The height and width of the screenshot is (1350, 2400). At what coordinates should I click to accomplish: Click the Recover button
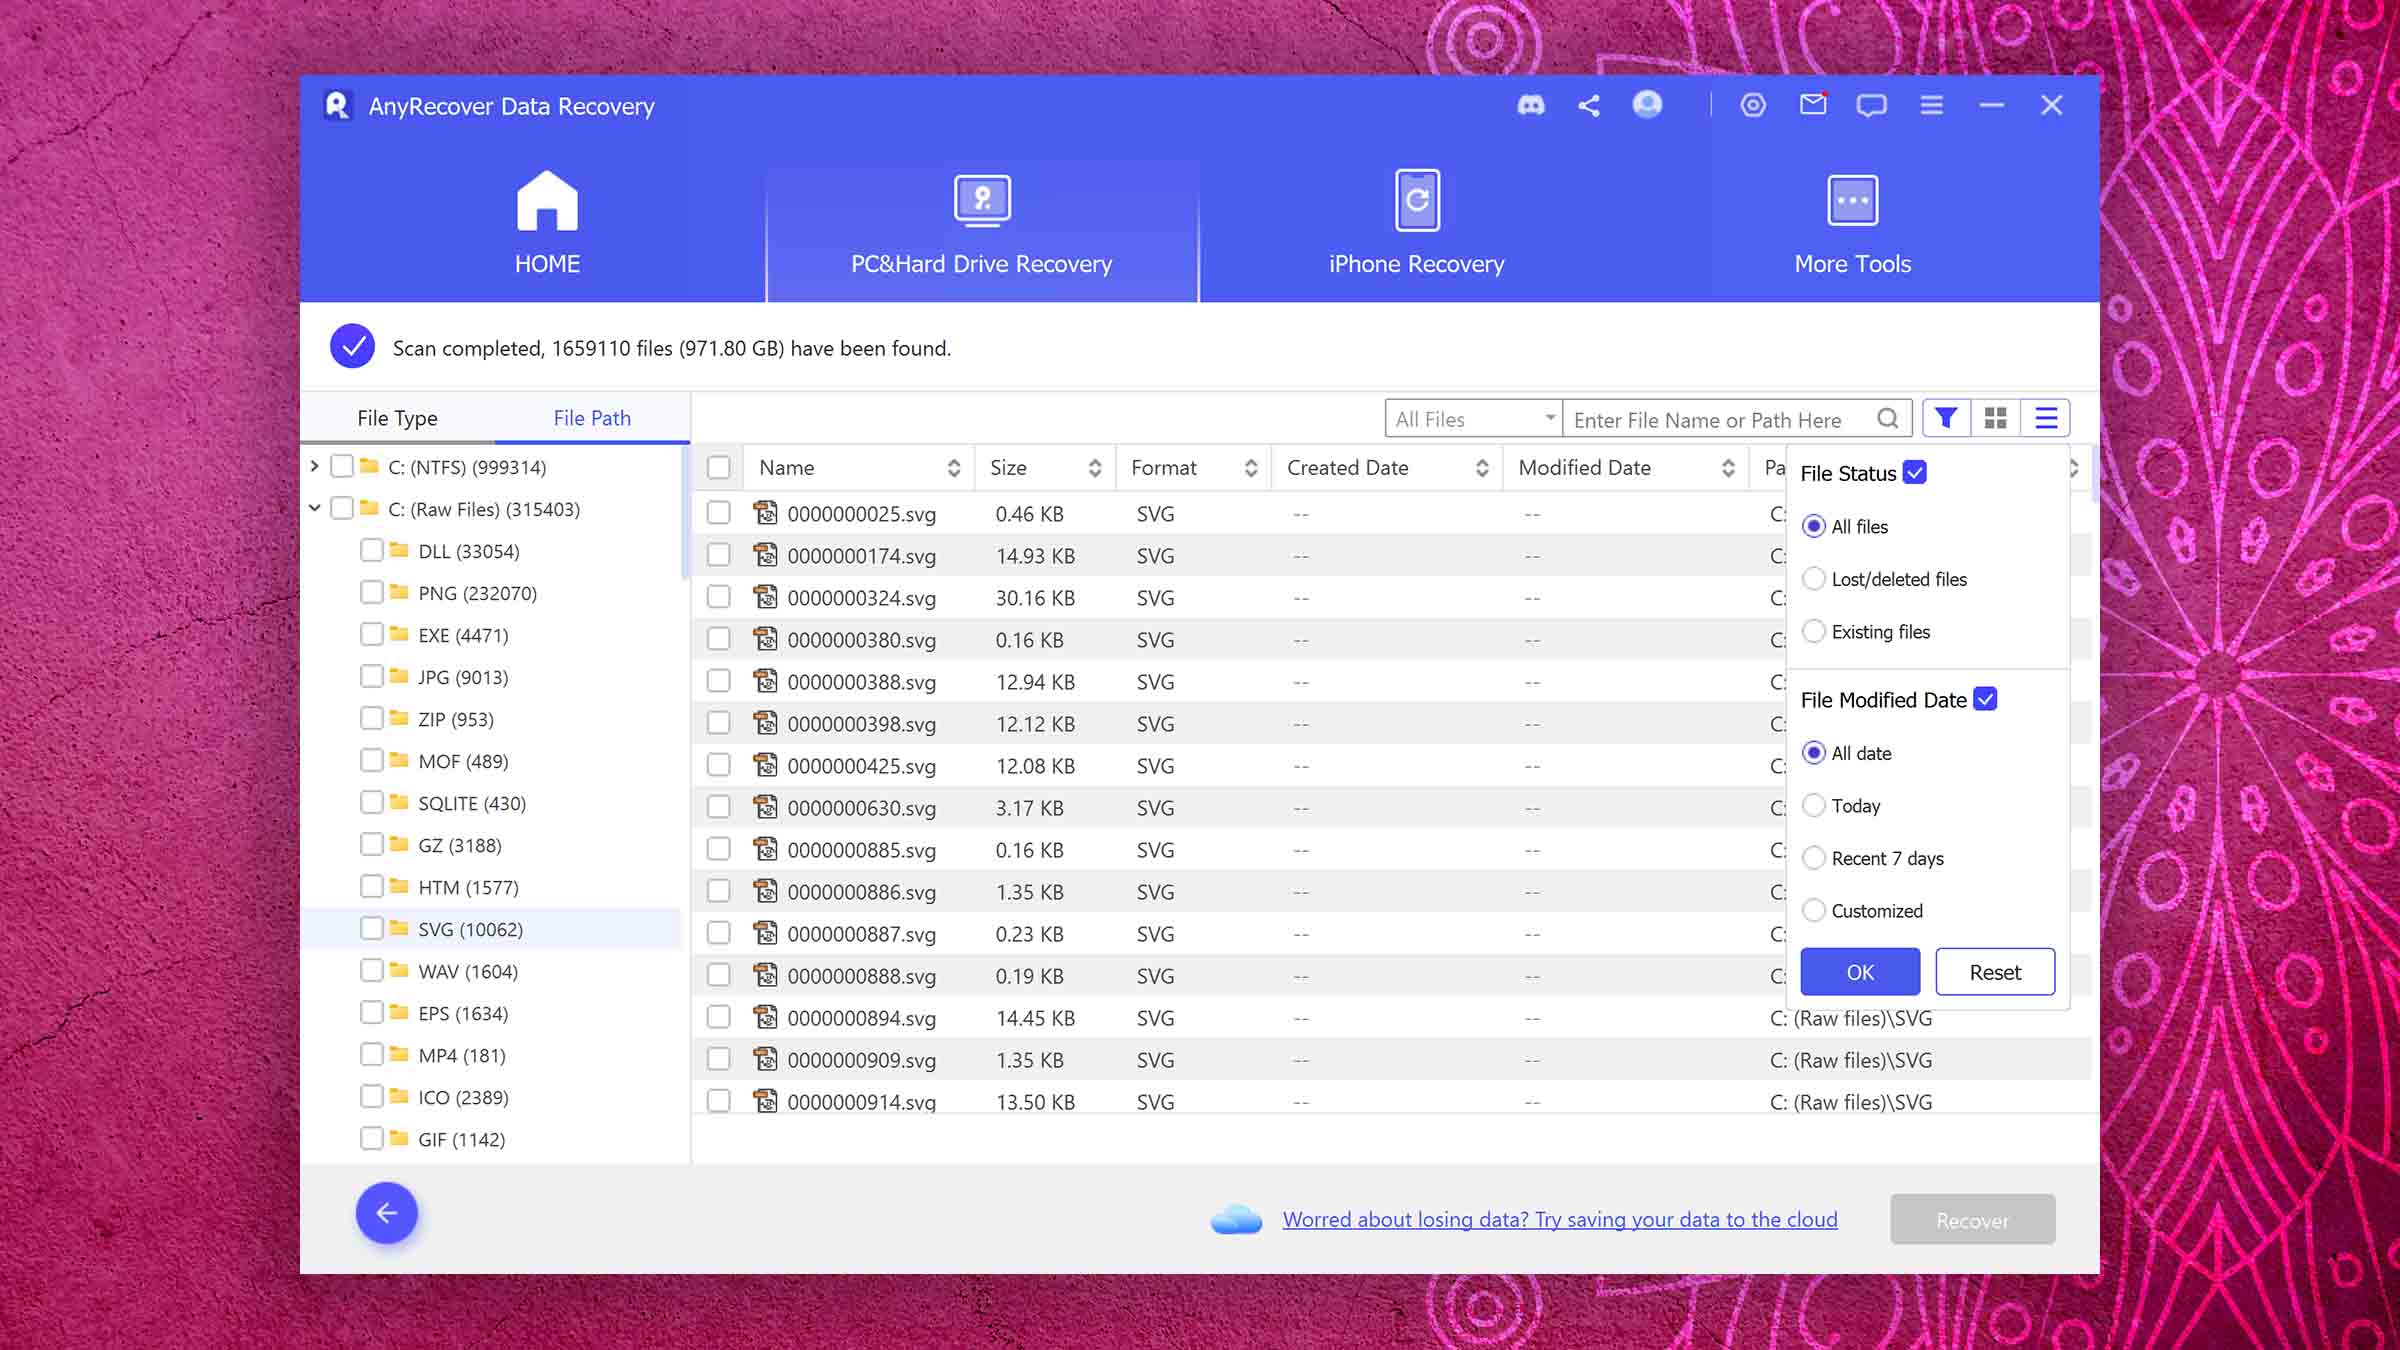[x=1972, y=1220]
